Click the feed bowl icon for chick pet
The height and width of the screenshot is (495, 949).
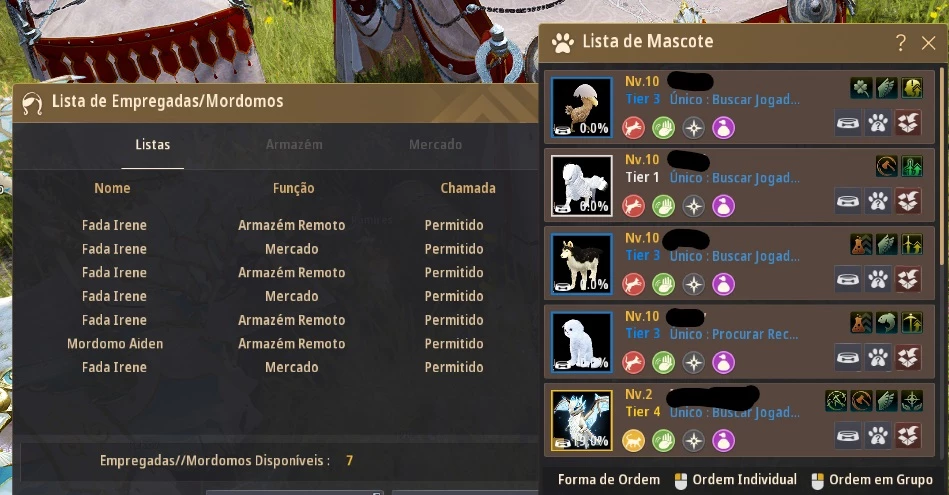pos(848,123)
